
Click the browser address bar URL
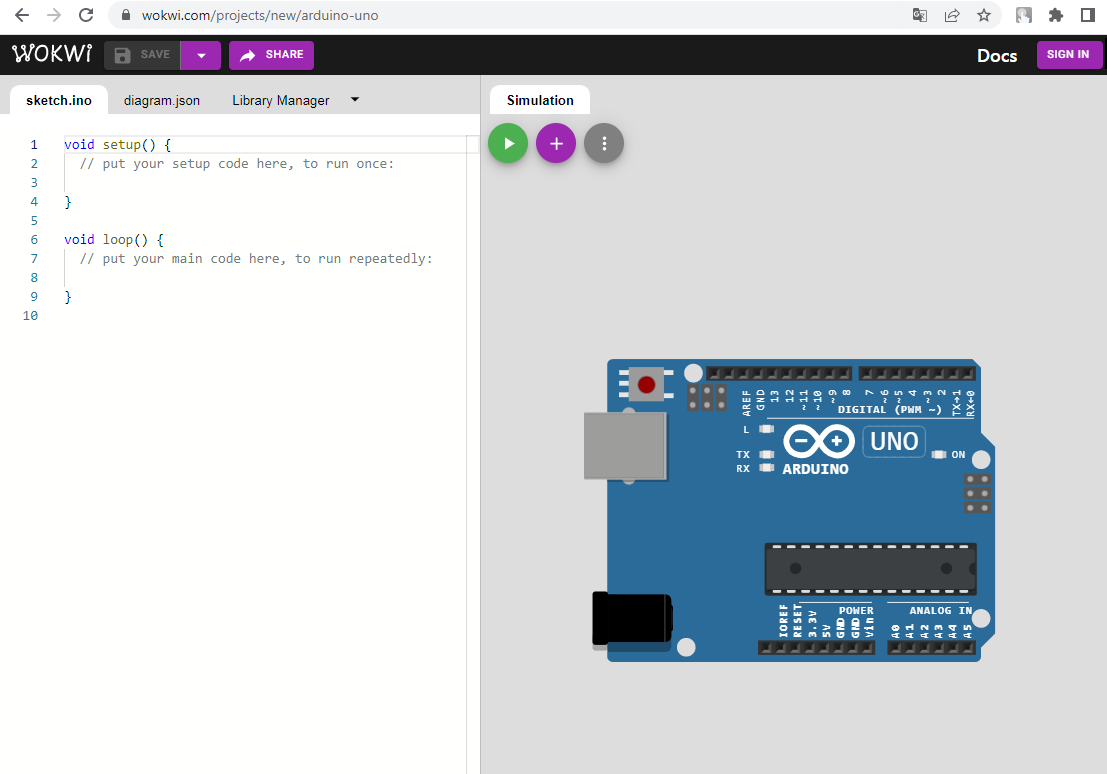tap(260, 16)
